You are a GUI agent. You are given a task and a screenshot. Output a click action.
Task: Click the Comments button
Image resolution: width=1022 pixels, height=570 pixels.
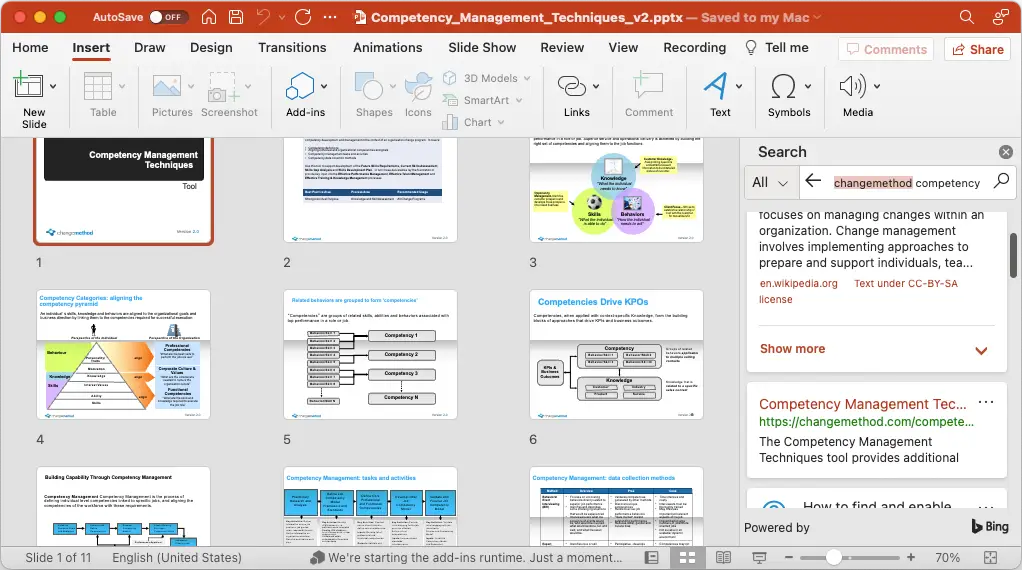click(886, 50)
